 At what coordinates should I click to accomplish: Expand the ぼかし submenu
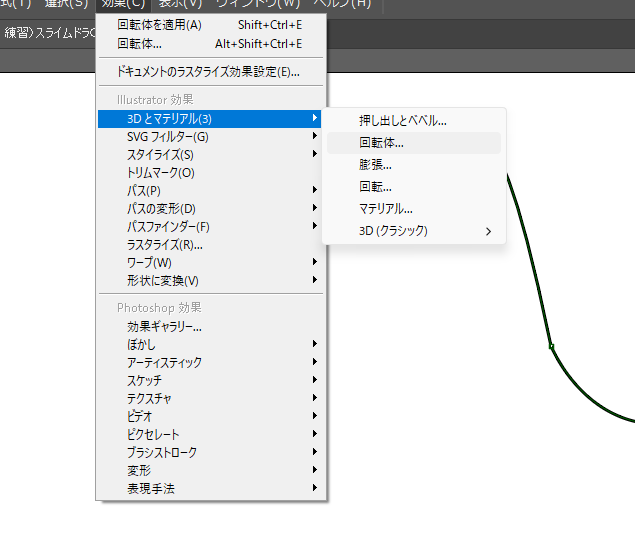point(141,345)
